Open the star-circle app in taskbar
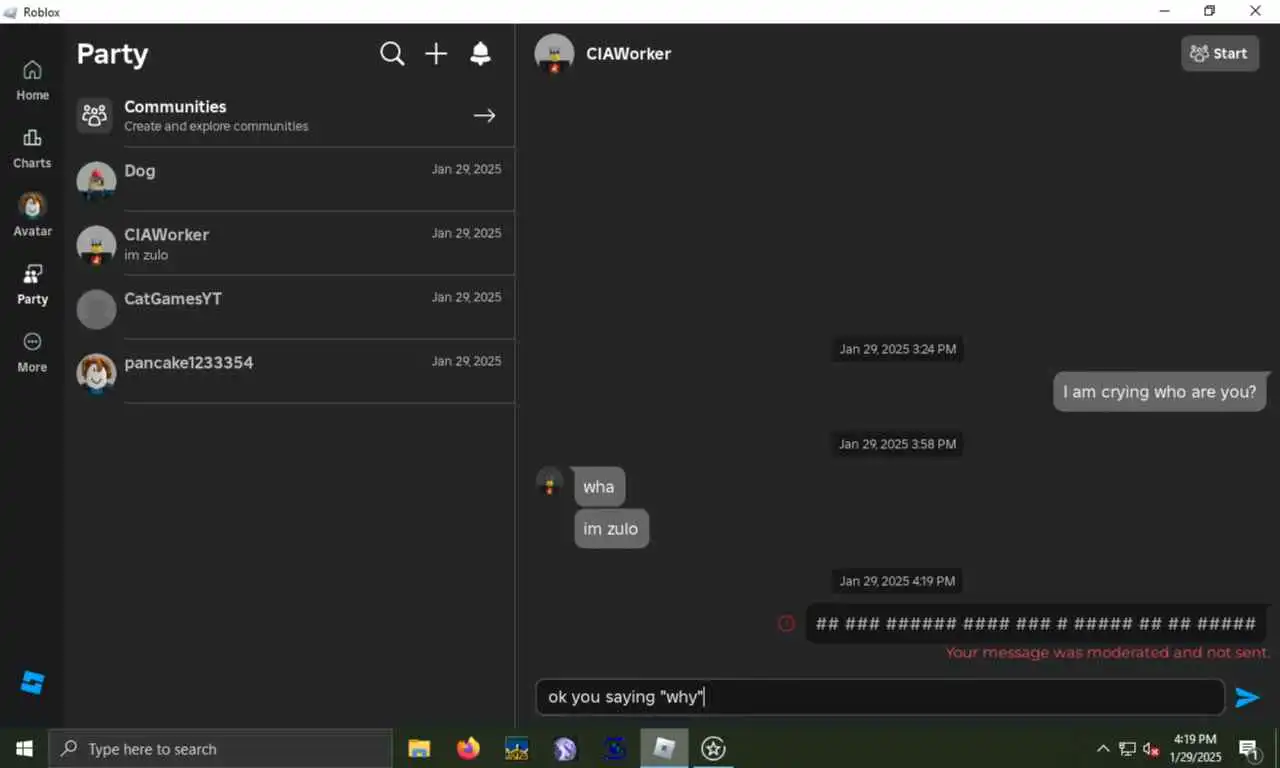This screenshot has width=1280, height=768. (713, 748)
